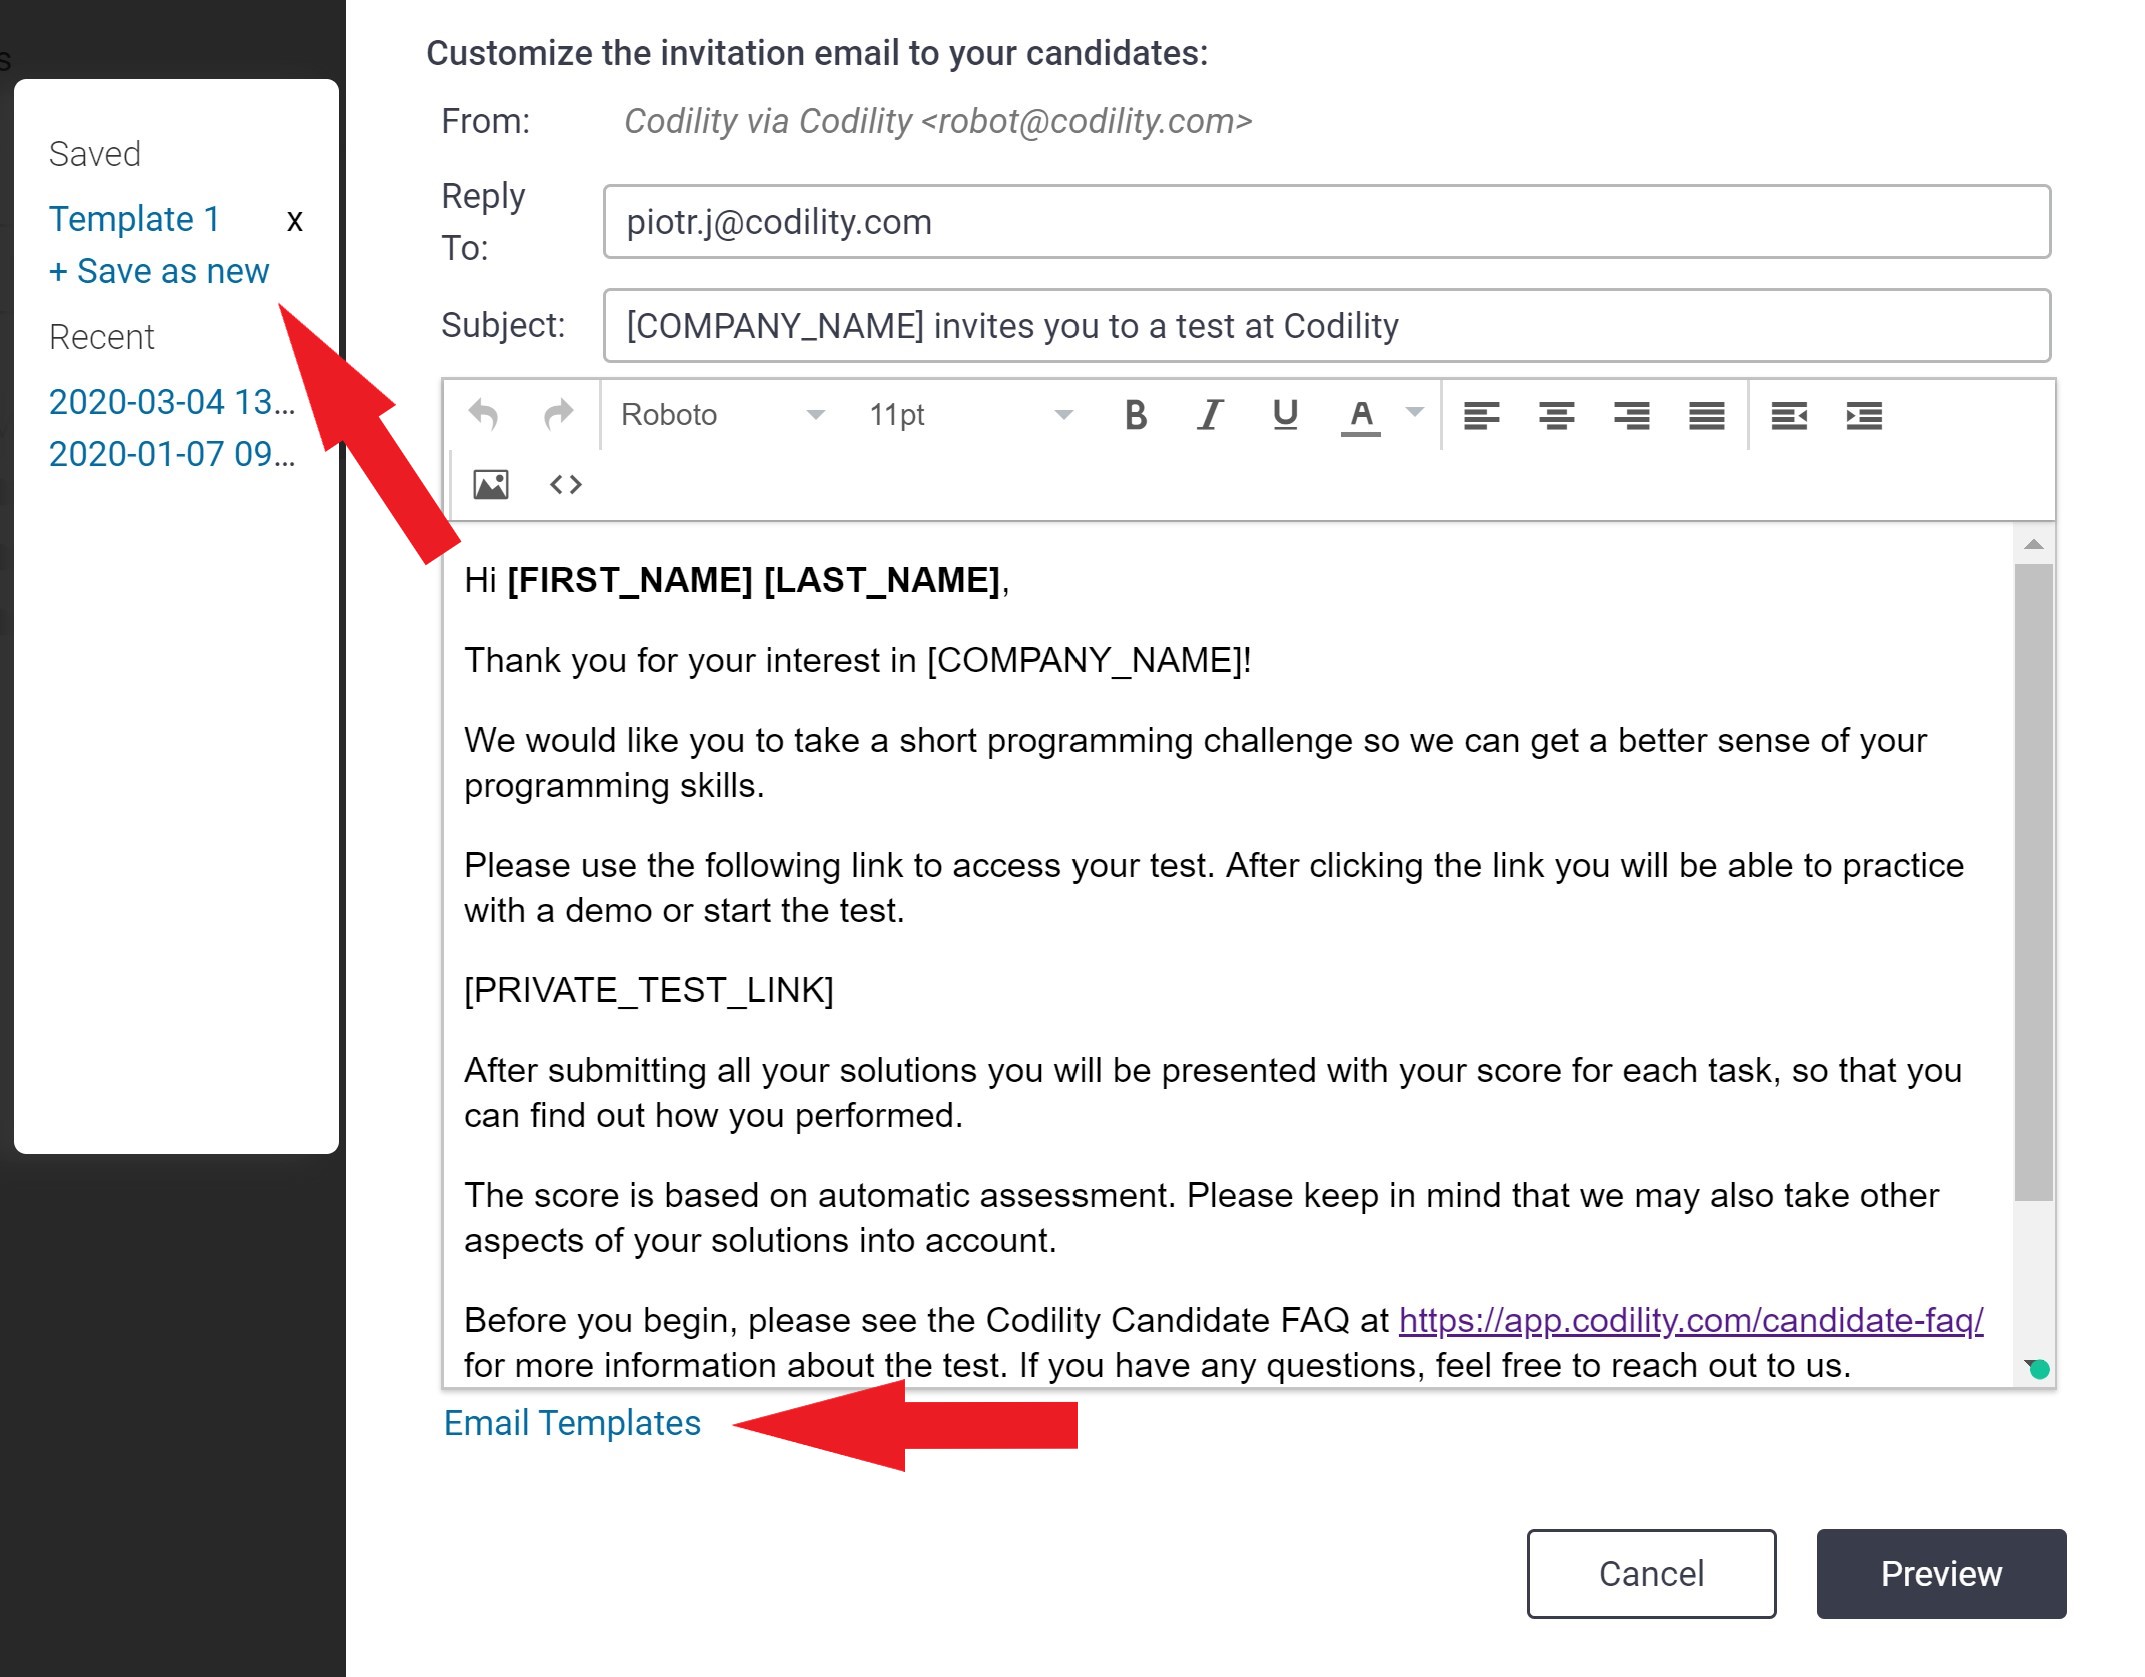Open the Roboto font family dropdown
Viewport: 2145px width, 1677px height.
[722, 415]
